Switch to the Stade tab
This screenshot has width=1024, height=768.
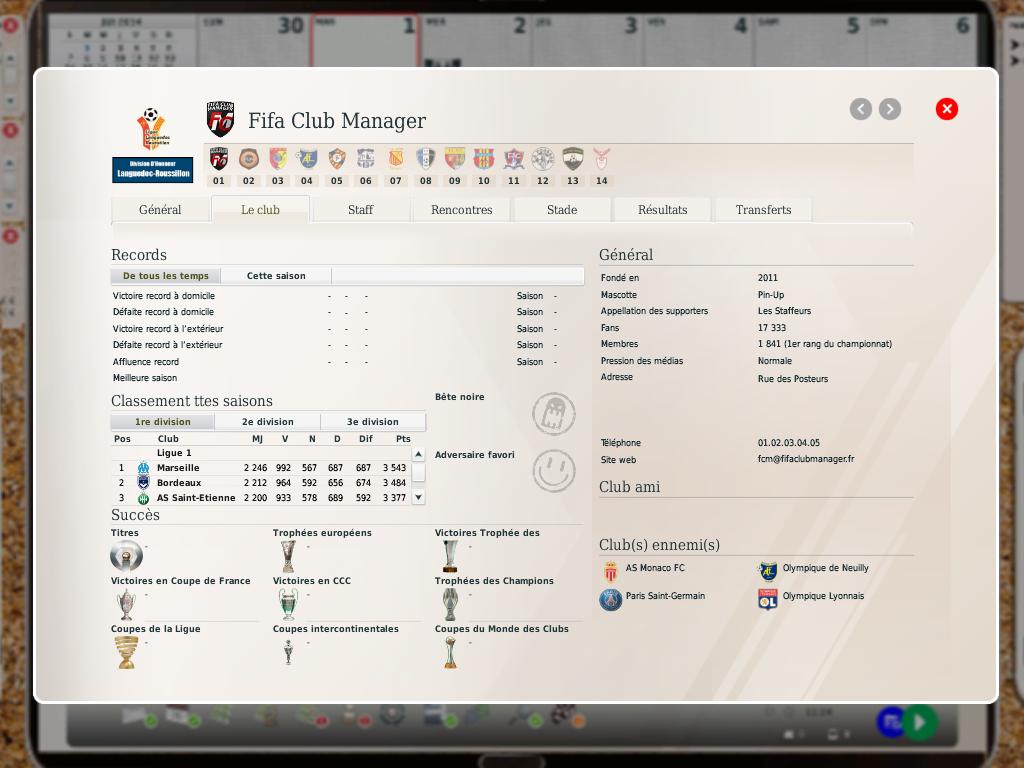562,210
